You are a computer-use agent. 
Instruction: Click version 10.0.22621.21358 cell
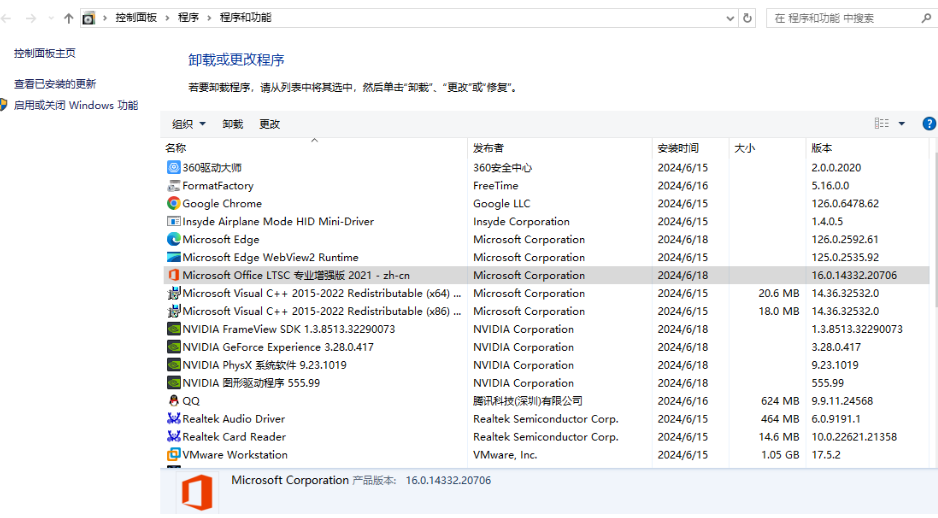(x=854, y=437)
